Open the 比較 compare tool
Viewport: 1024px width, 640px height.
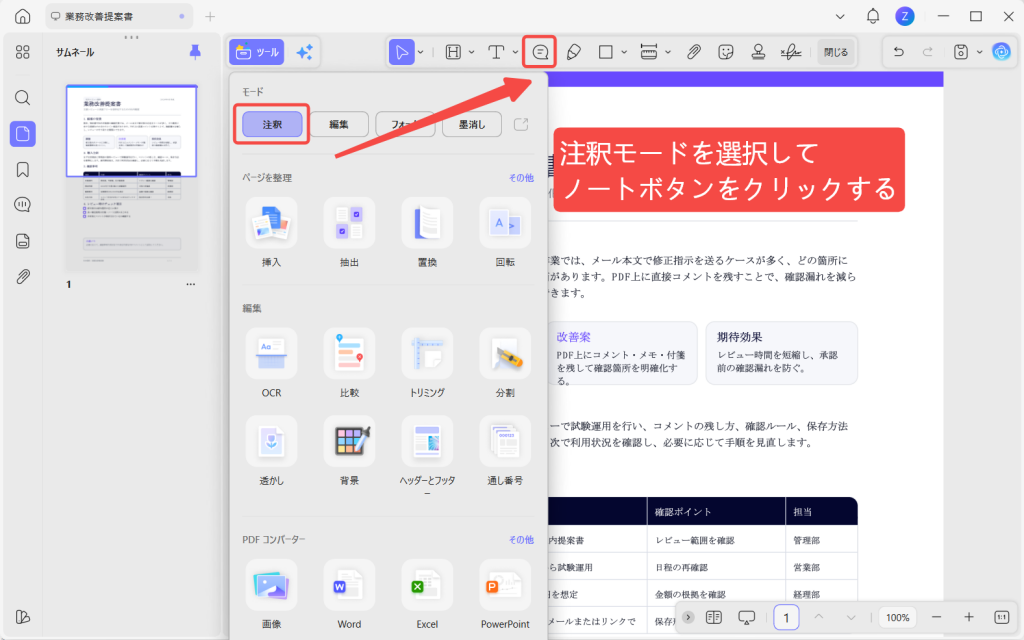349,364
